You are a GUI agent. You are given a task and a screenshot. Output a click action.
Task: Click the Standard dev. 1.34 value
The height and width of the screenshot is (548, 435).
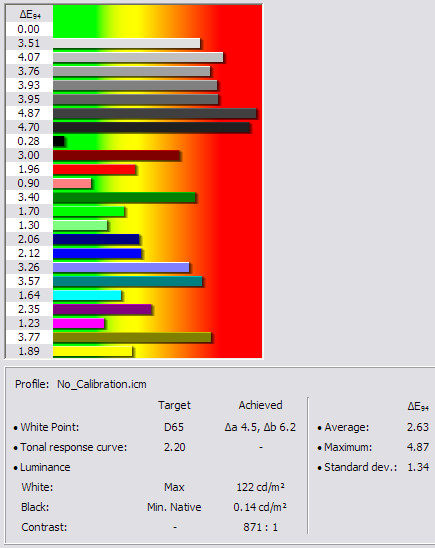(x=418, y=467)
